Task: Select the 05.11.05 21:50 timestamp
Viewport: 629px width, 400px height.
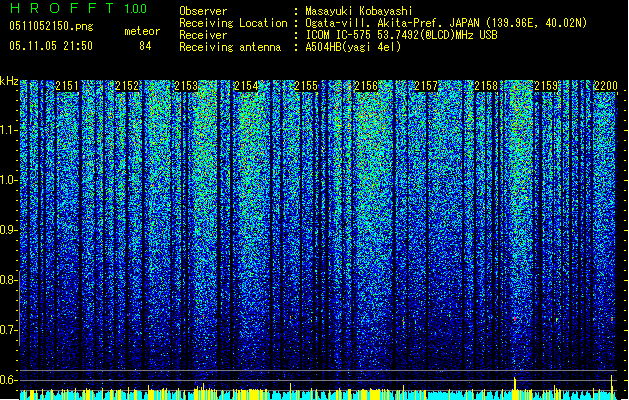Action: (51, 46)
